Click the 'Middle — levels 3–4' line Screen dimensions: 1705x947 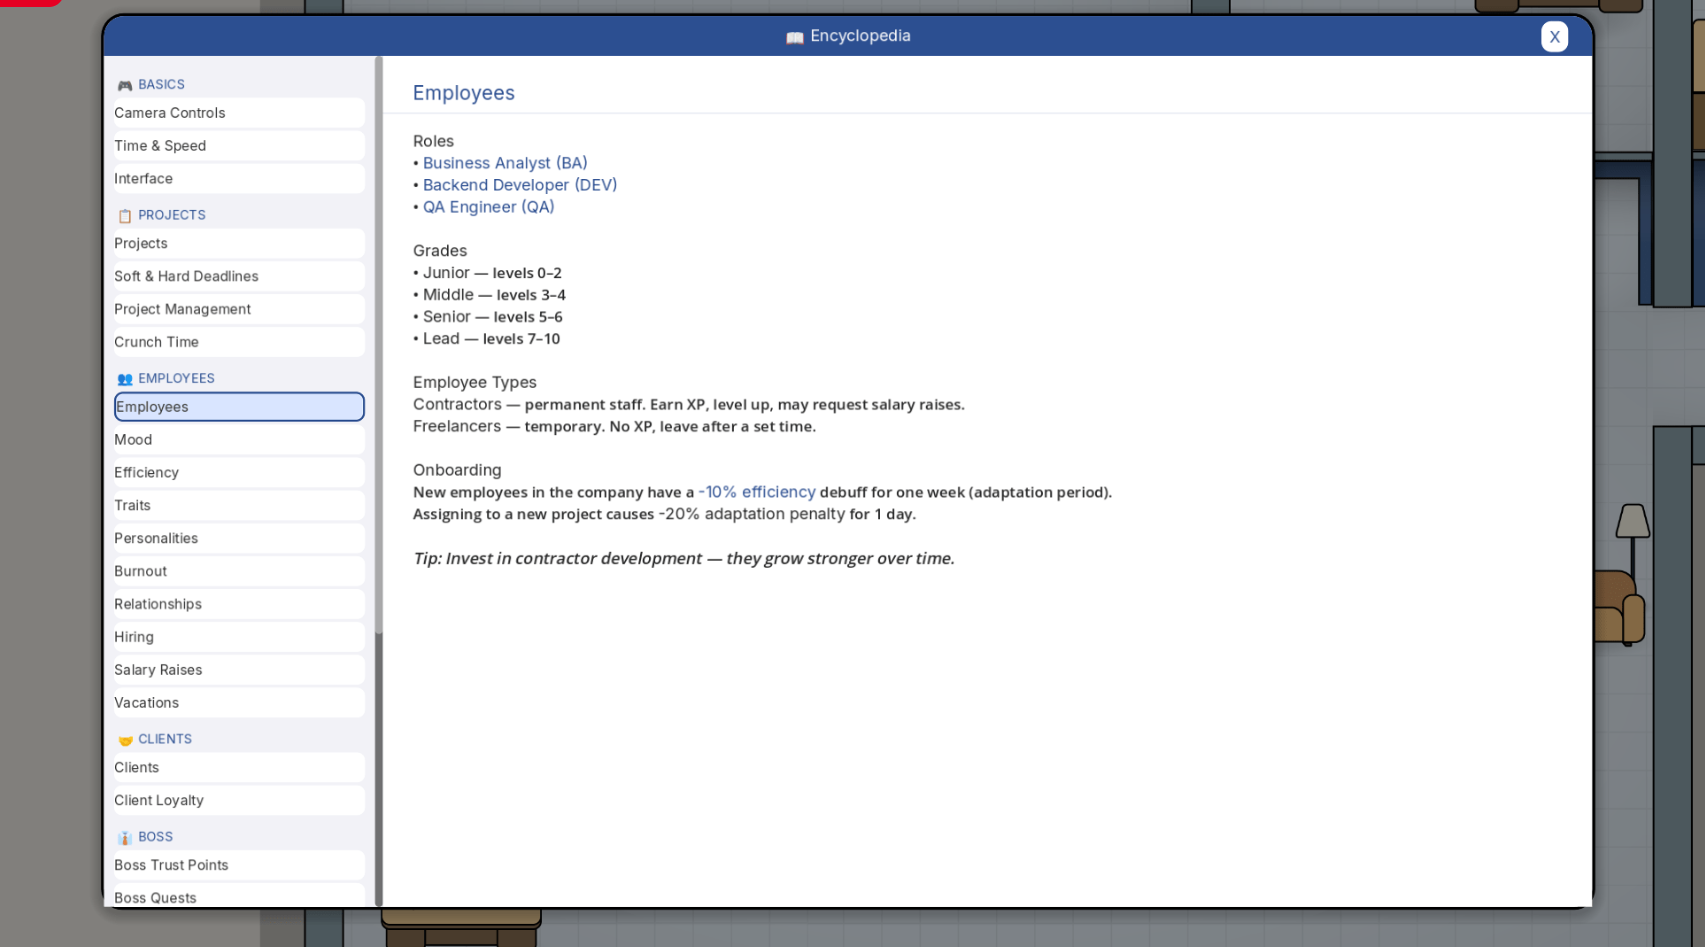point(490,295)
